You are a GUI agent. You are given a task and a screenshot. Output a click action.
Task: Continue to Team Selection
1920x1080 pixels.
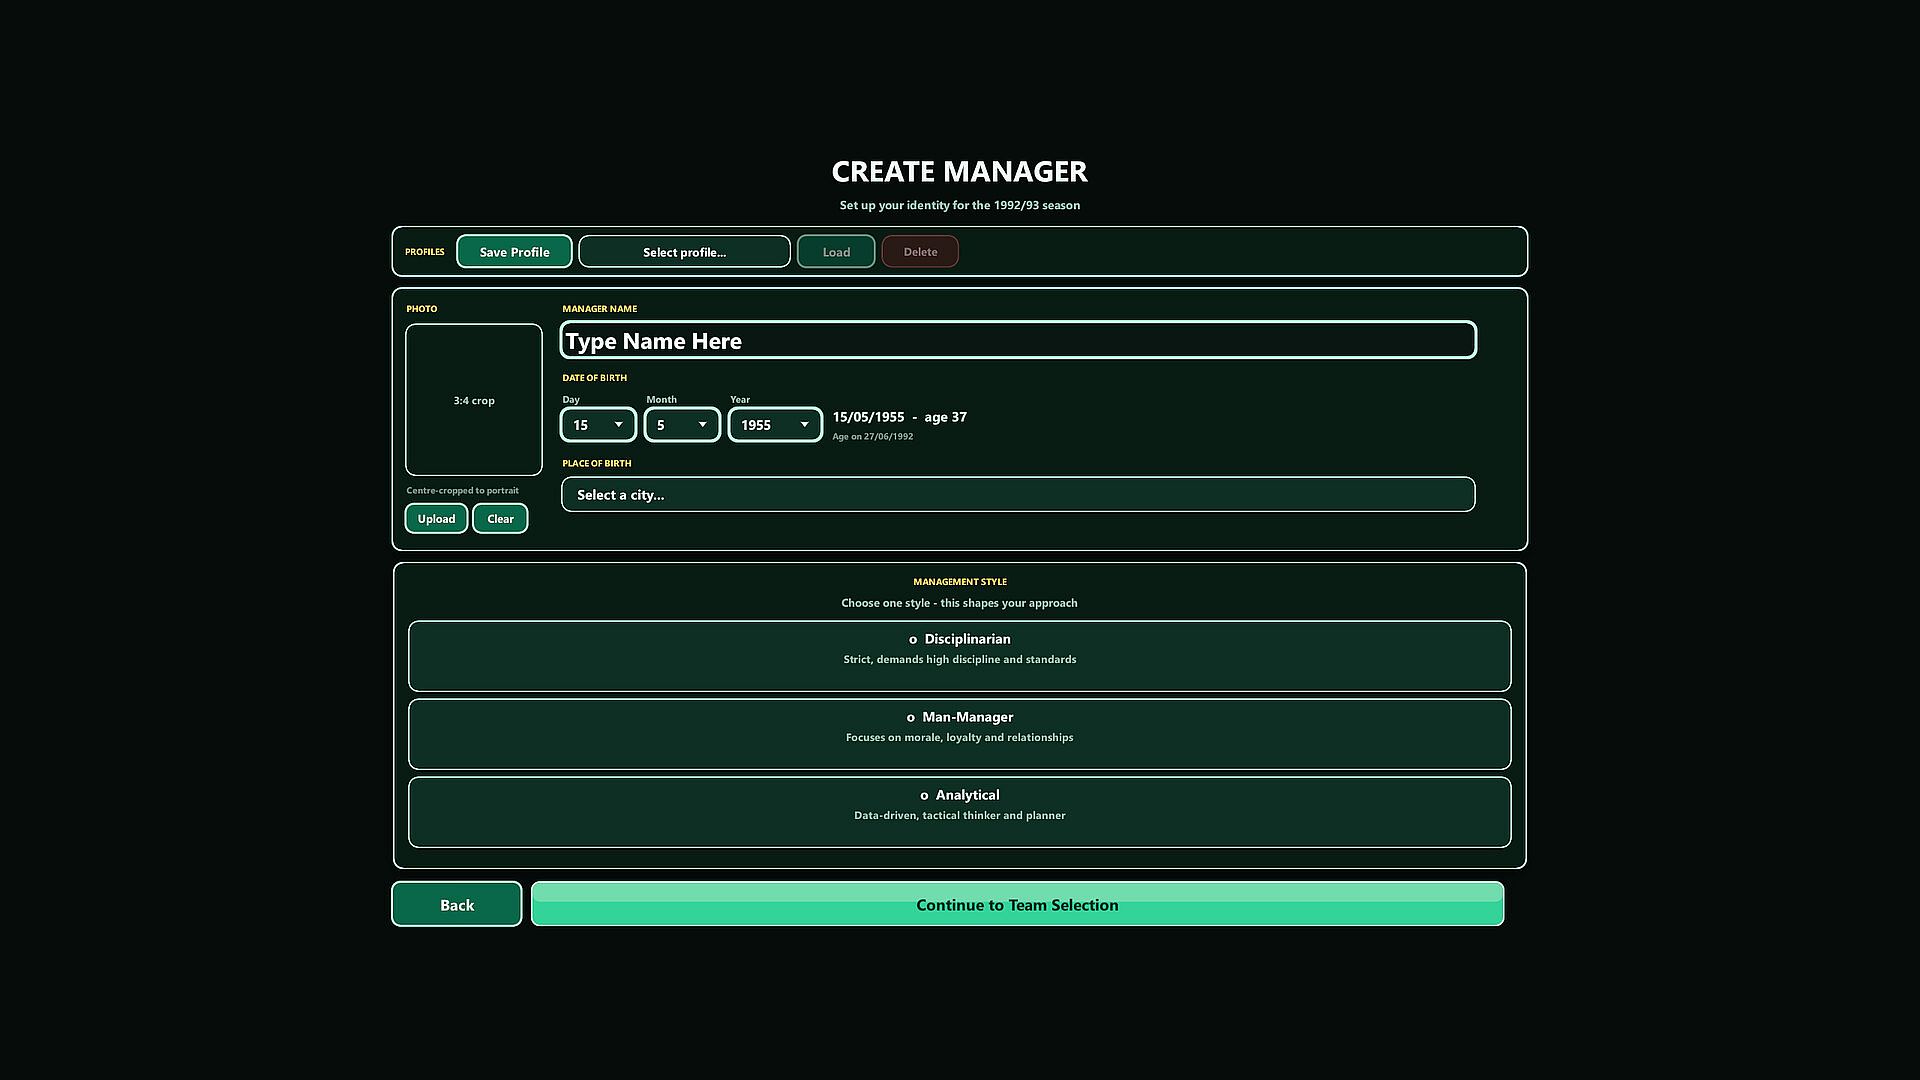click(x=1017, y=904)
